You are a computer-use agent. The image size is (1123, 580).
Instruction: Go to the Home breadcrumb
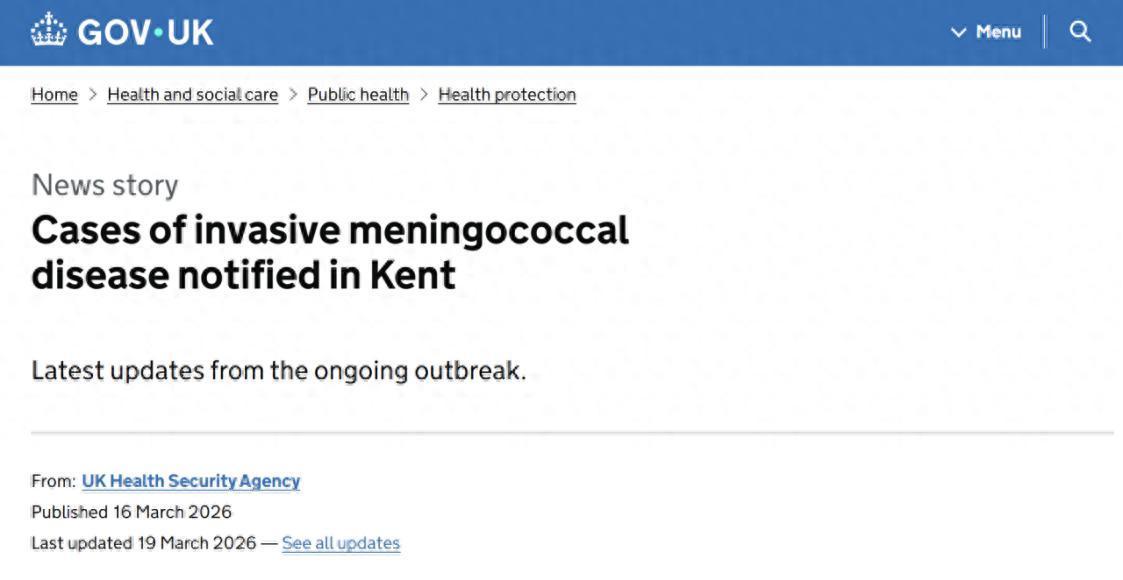point(54,95)
